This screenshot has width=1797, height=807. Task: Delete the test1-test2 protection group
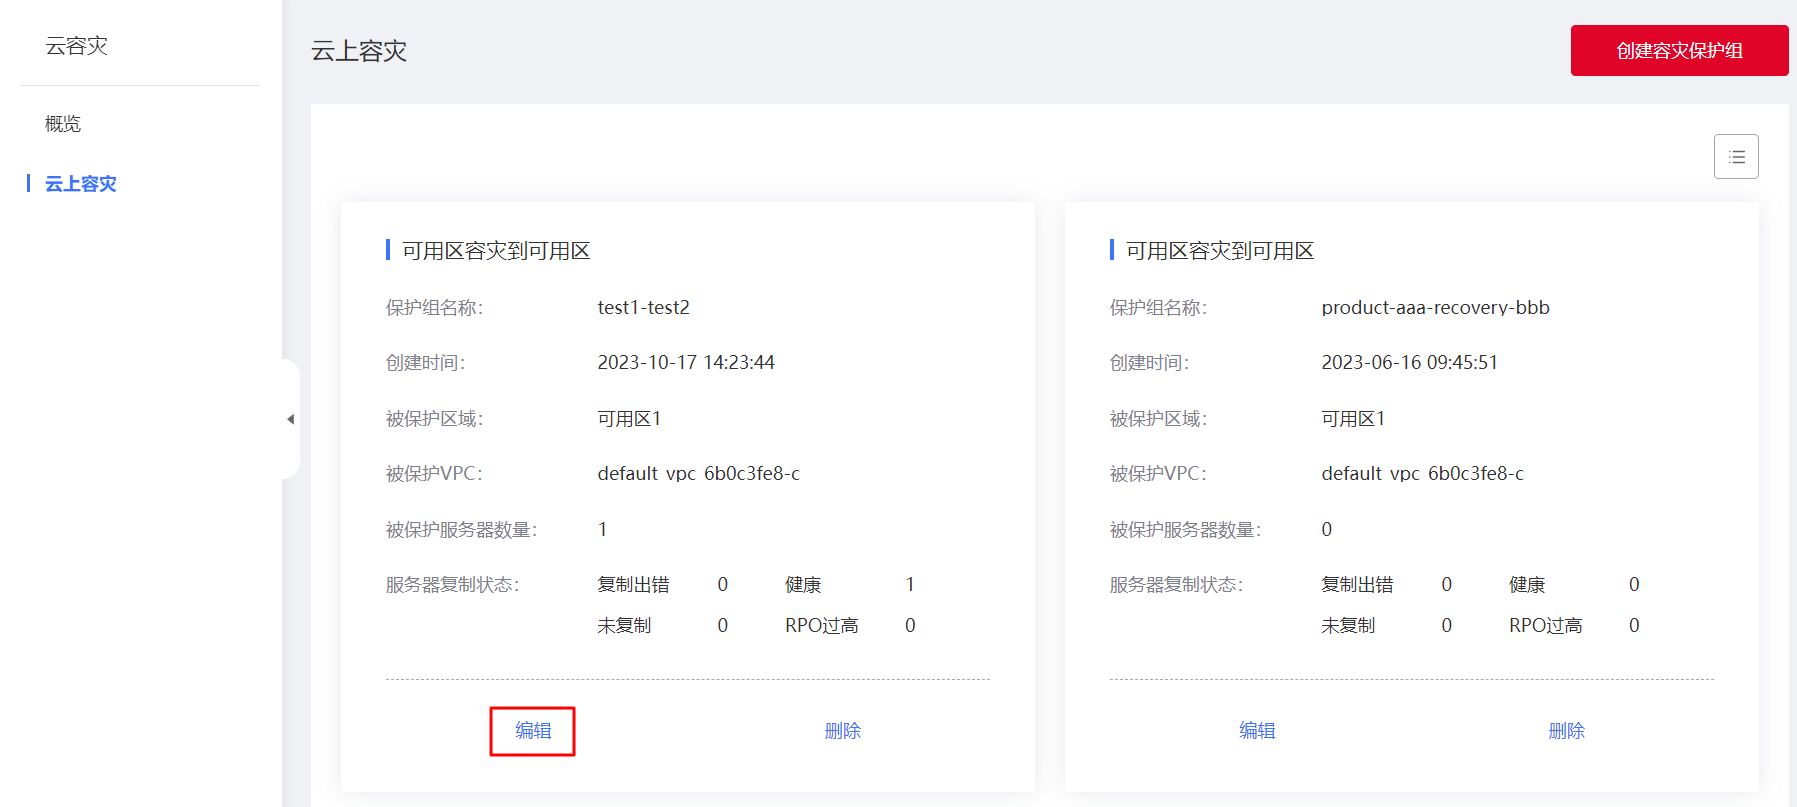(x=842, y=731)
